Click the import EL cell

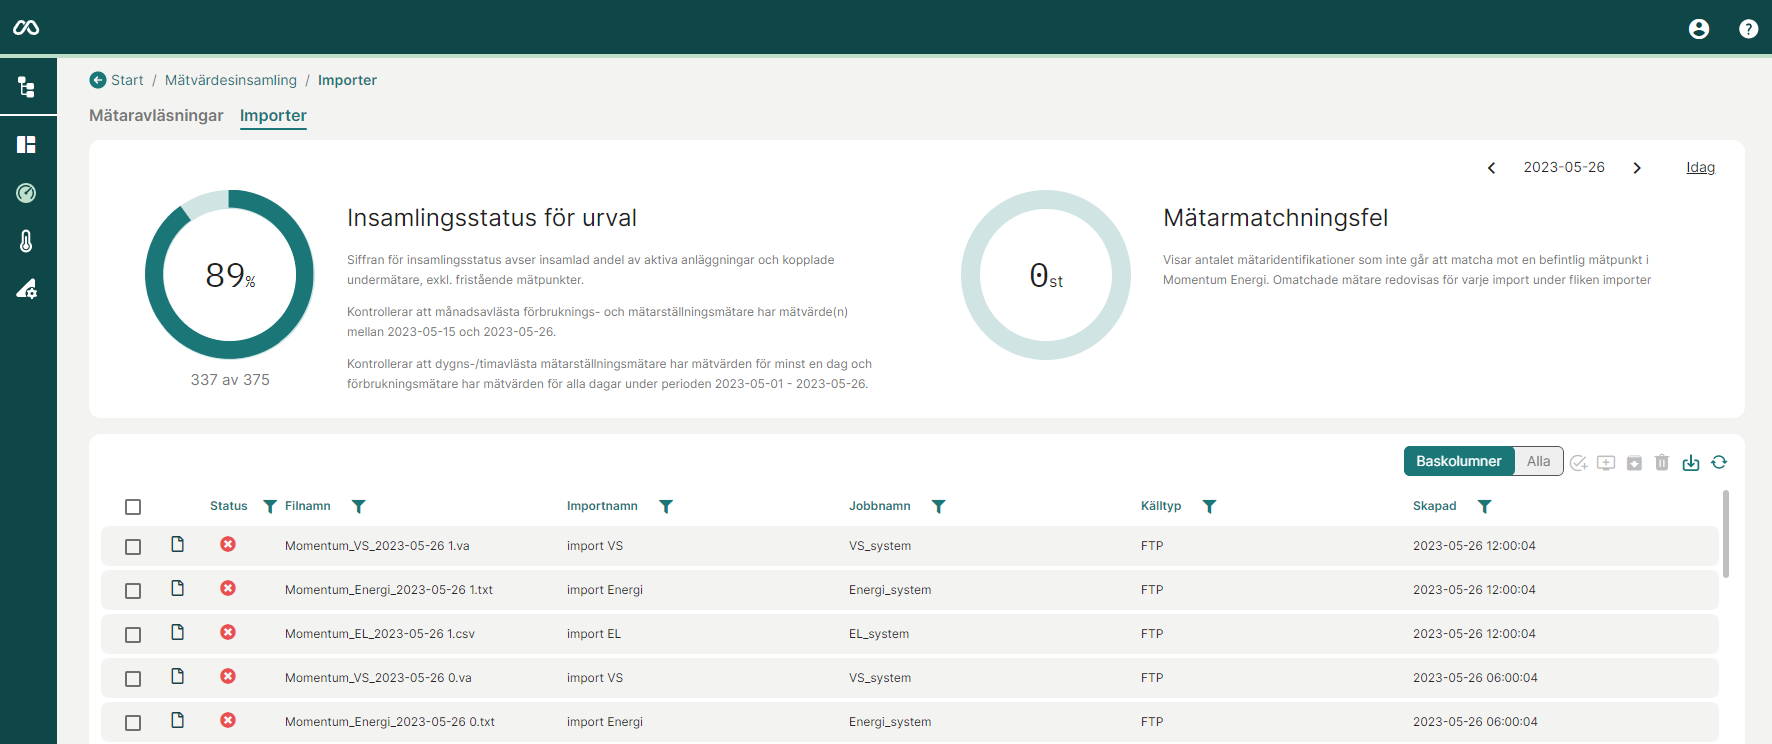tap(594, 634)
